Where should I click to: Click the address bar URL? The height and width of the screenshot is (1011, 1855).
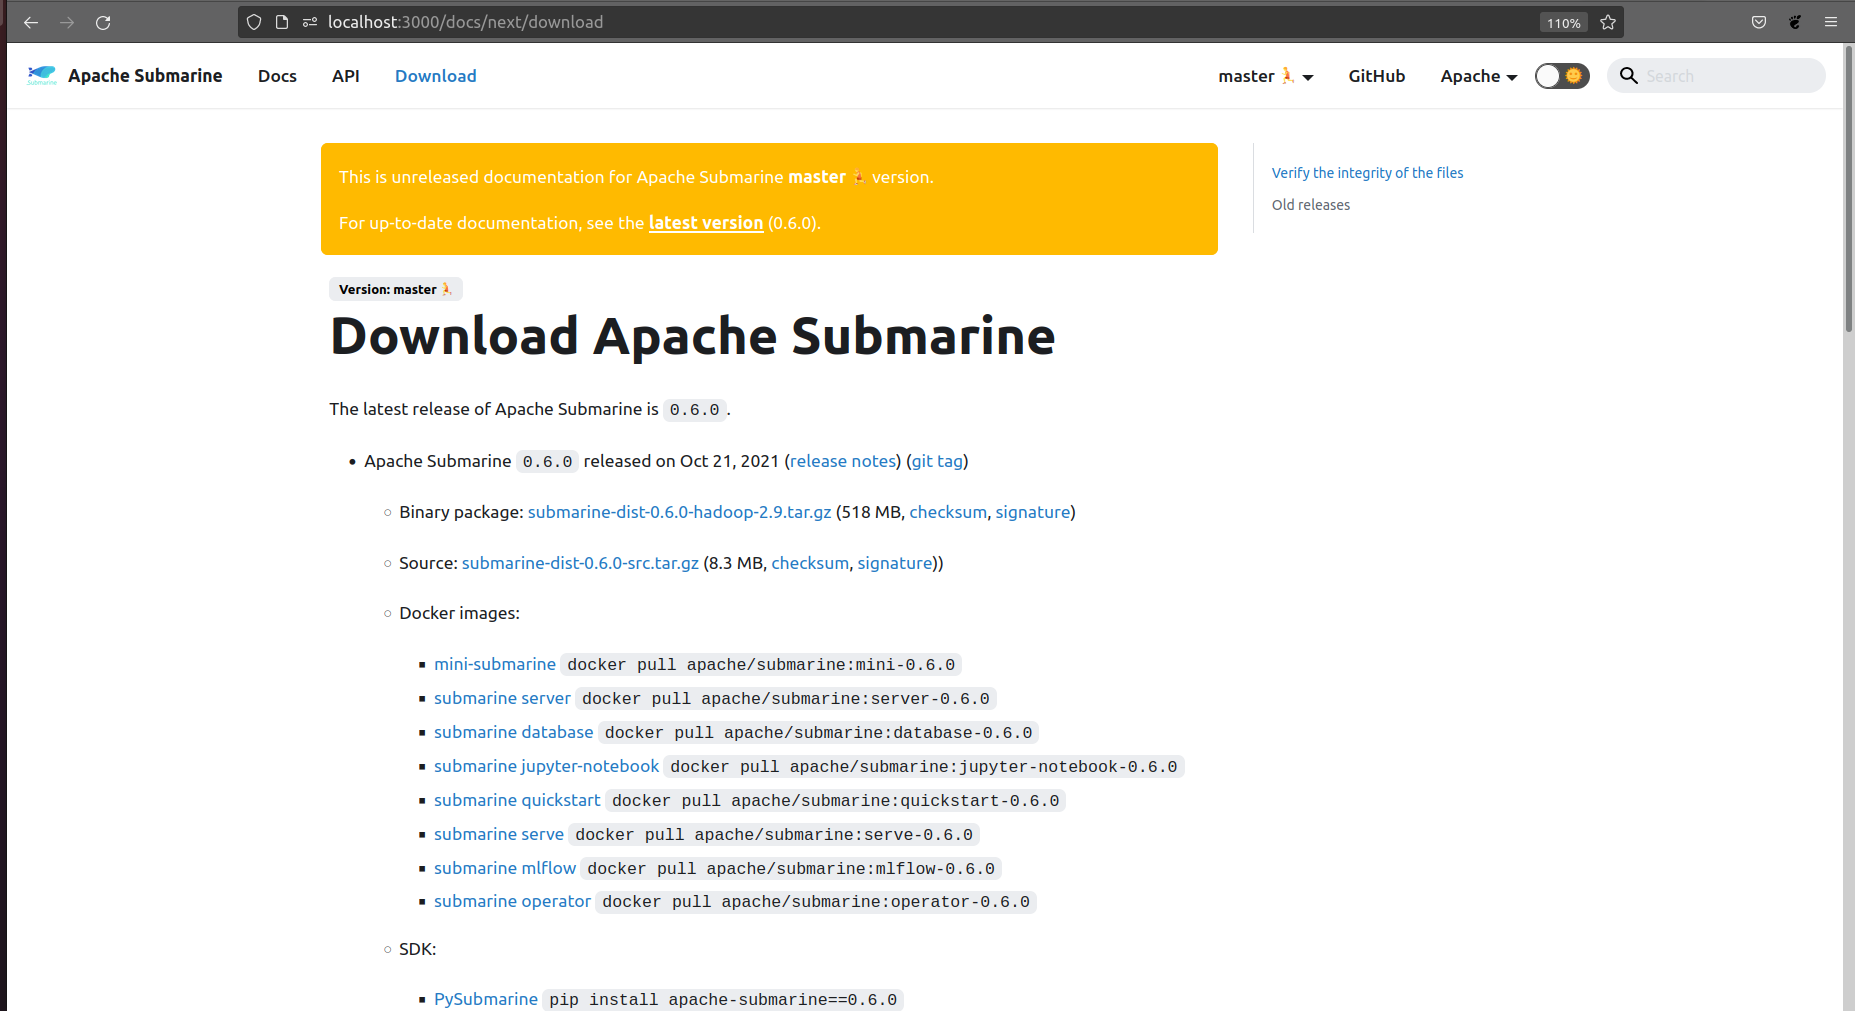pos(465,22)
